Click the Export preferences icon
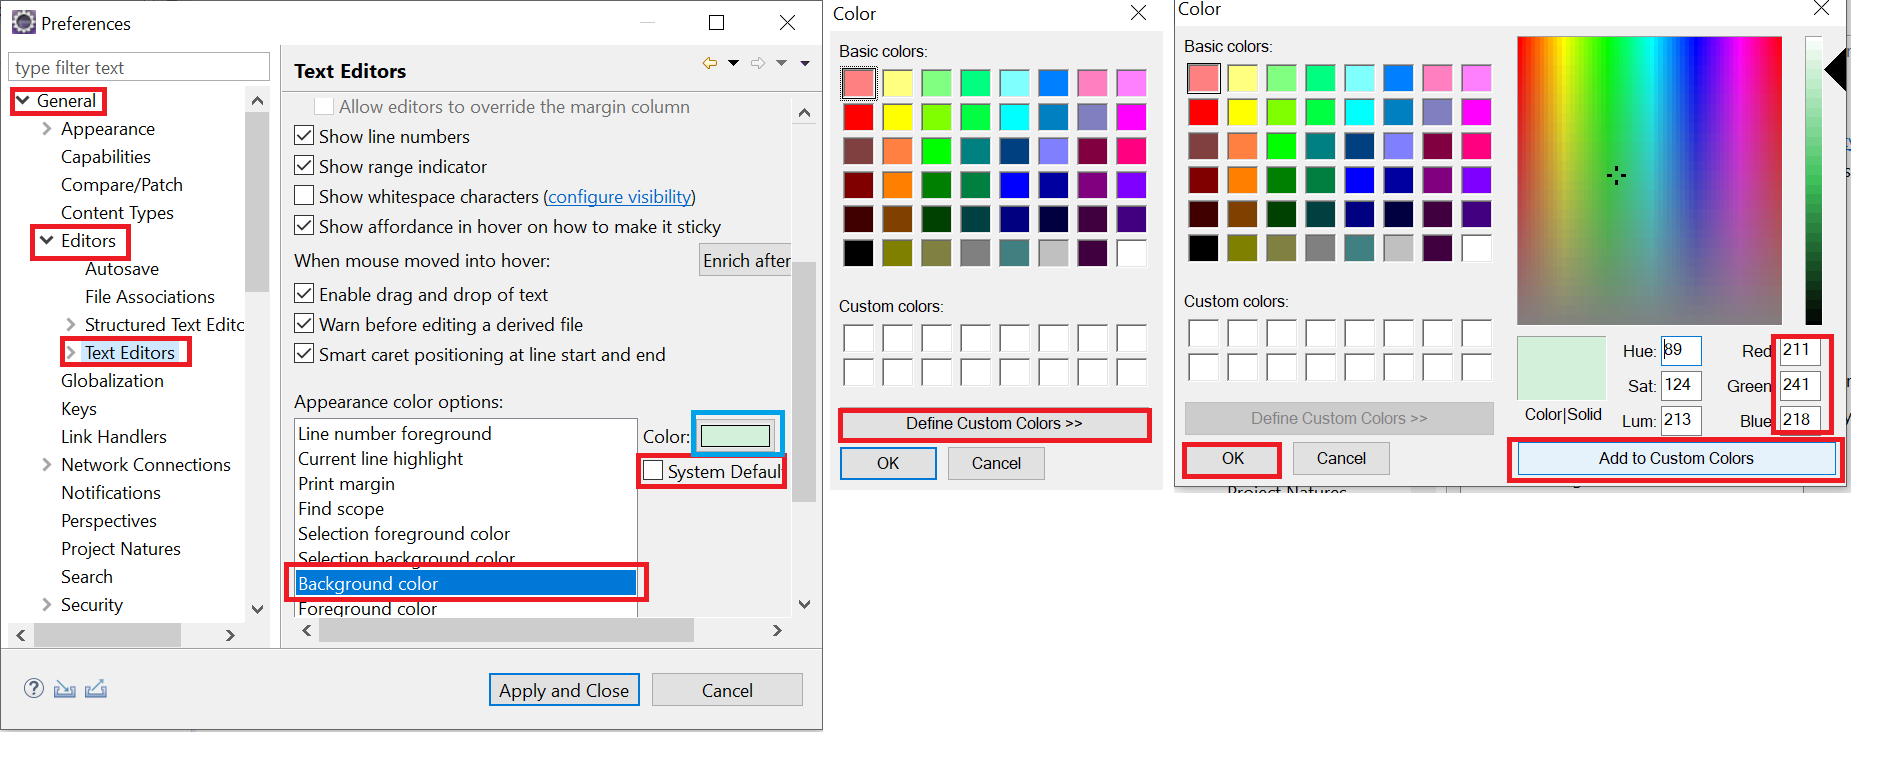 click(x=96, y=688)
